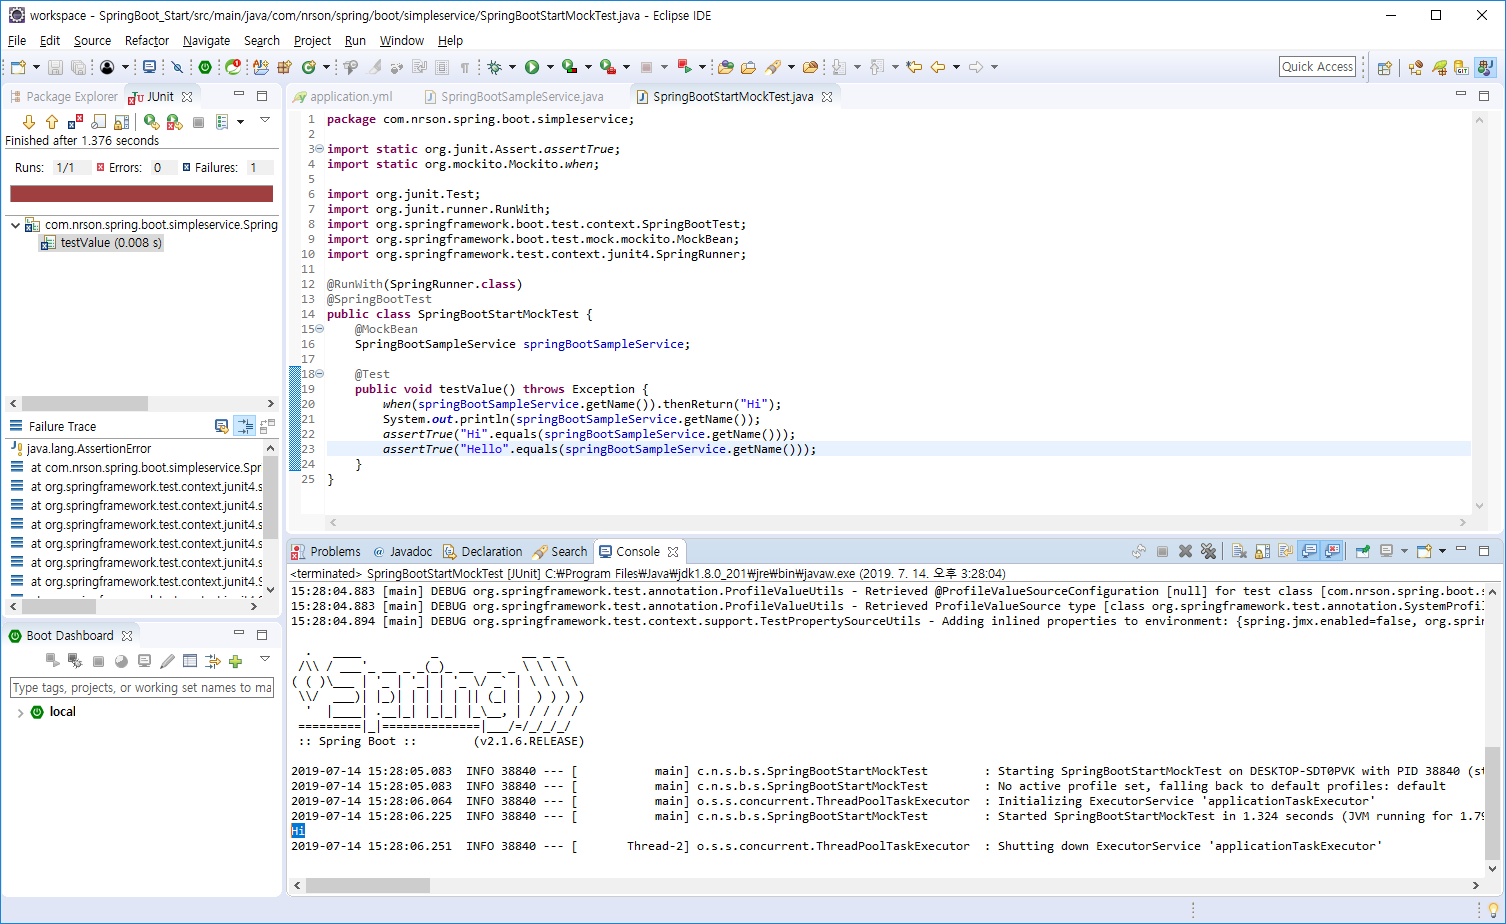Click Open Perspective icon
The width and height of the screenshot is (1506, 924).
(1385, 68)
